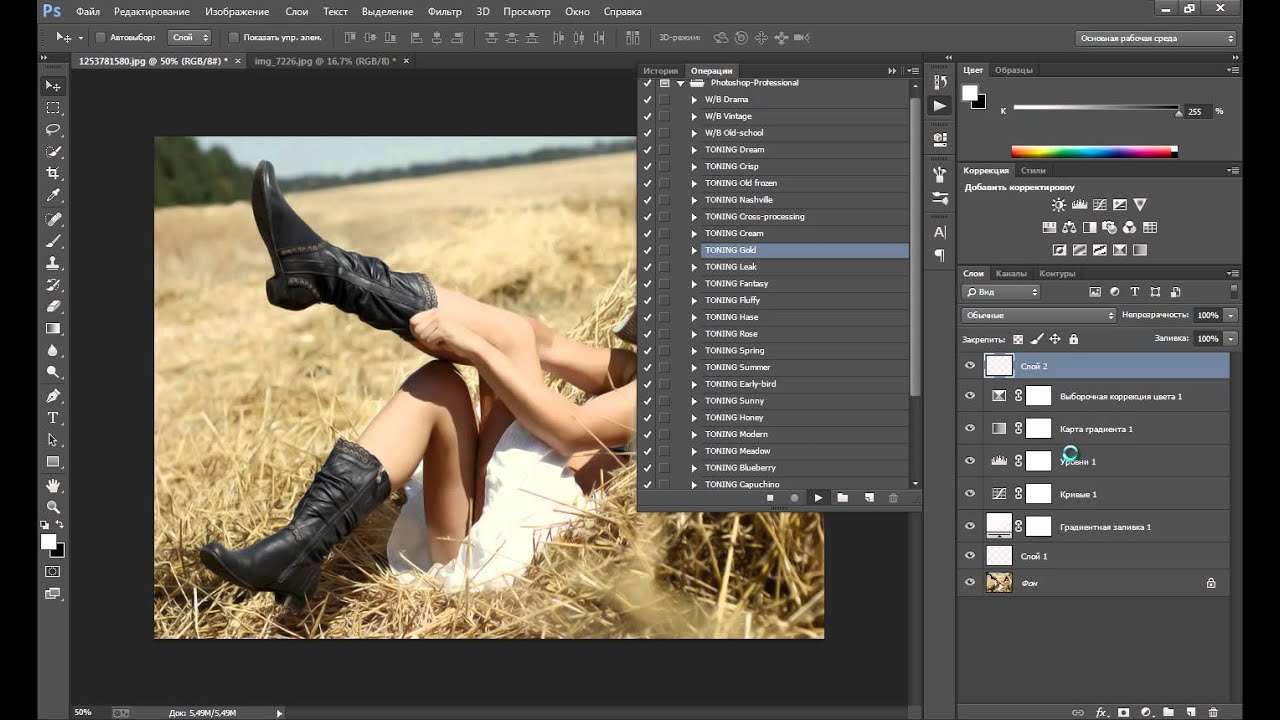This screenshot has width=1280, height=720.
Task: Open the Выделение menu
Action: click(x=388, y=12)
